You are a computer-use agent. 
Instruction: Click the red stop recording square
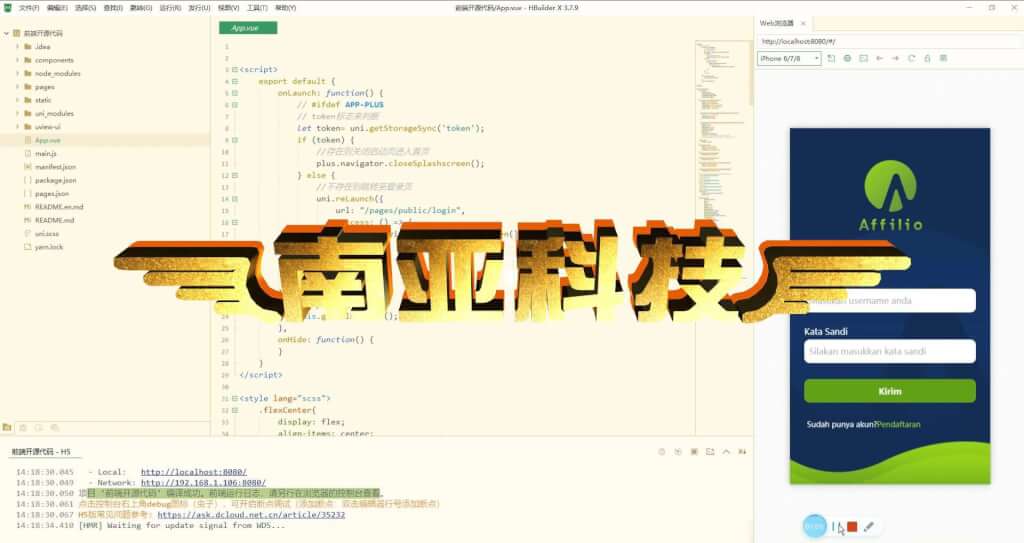(x=852, y=526)
